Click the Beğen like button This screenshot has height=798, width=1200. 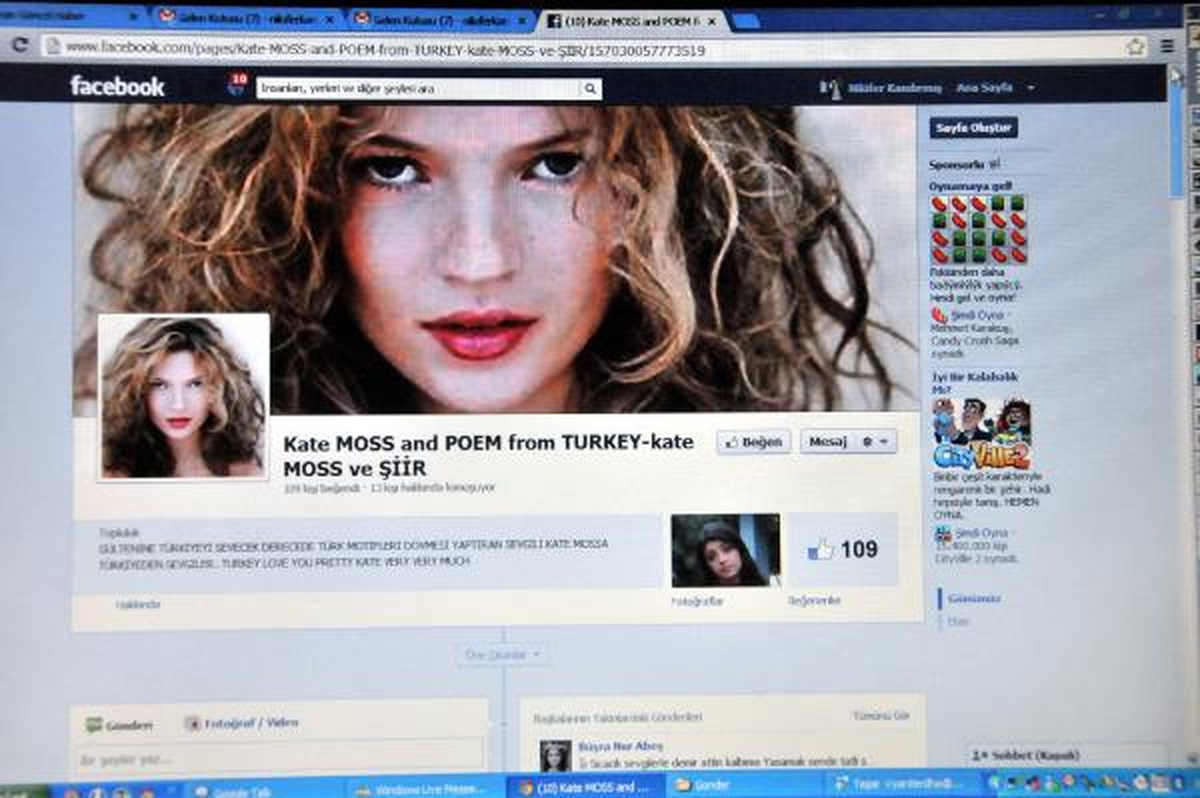point(754,442)
